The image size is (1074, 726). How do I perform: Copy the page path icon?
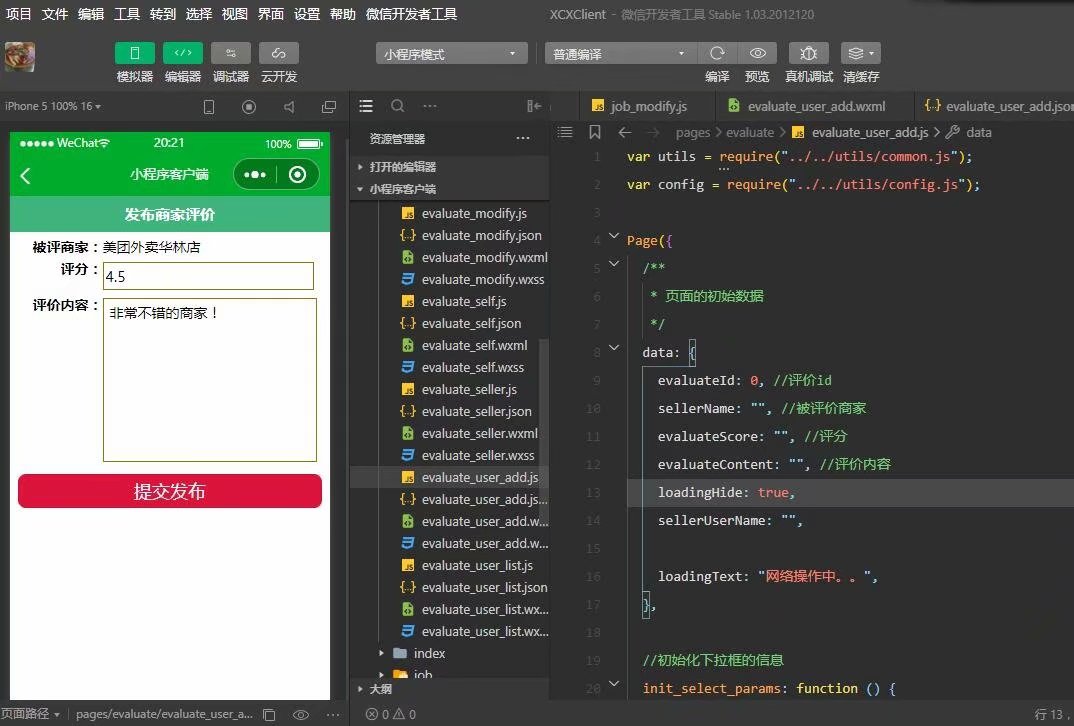click(x=269, y=714)
